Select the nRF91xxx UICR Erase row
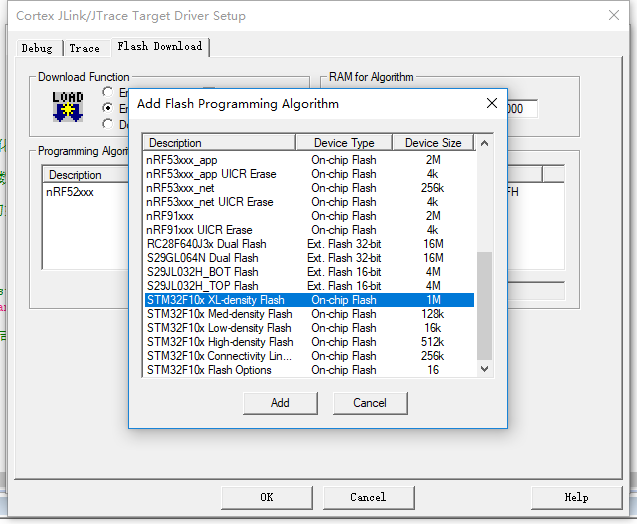This screenshot has height=524, width=637. (x=310, y=230)
